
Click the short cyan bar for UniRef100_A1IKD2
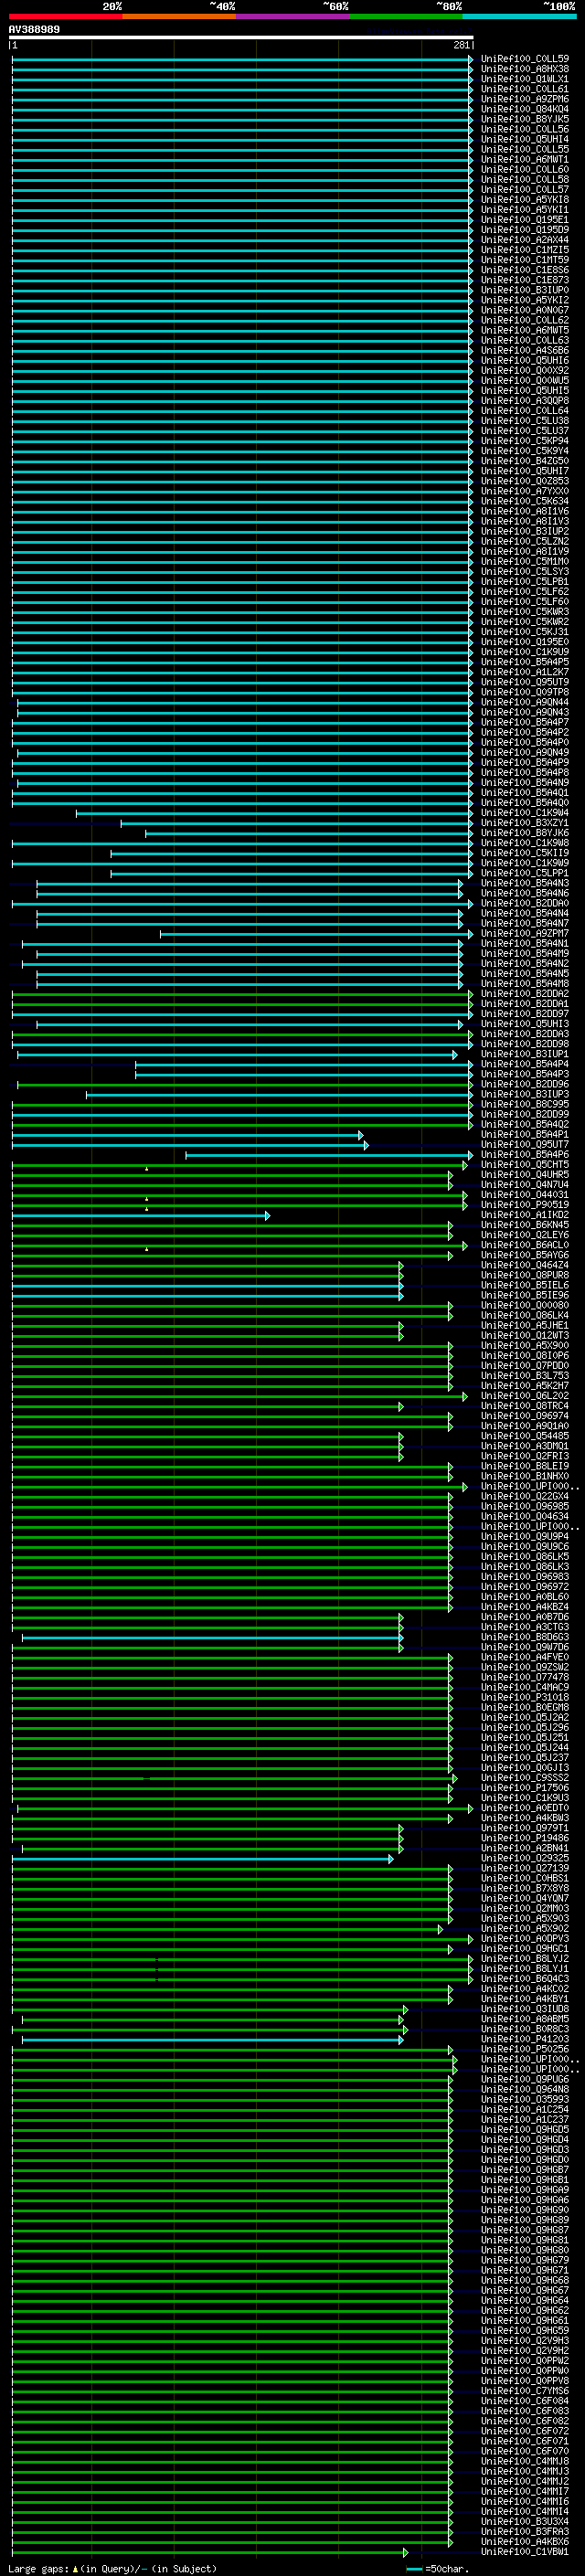(140, 1216)
